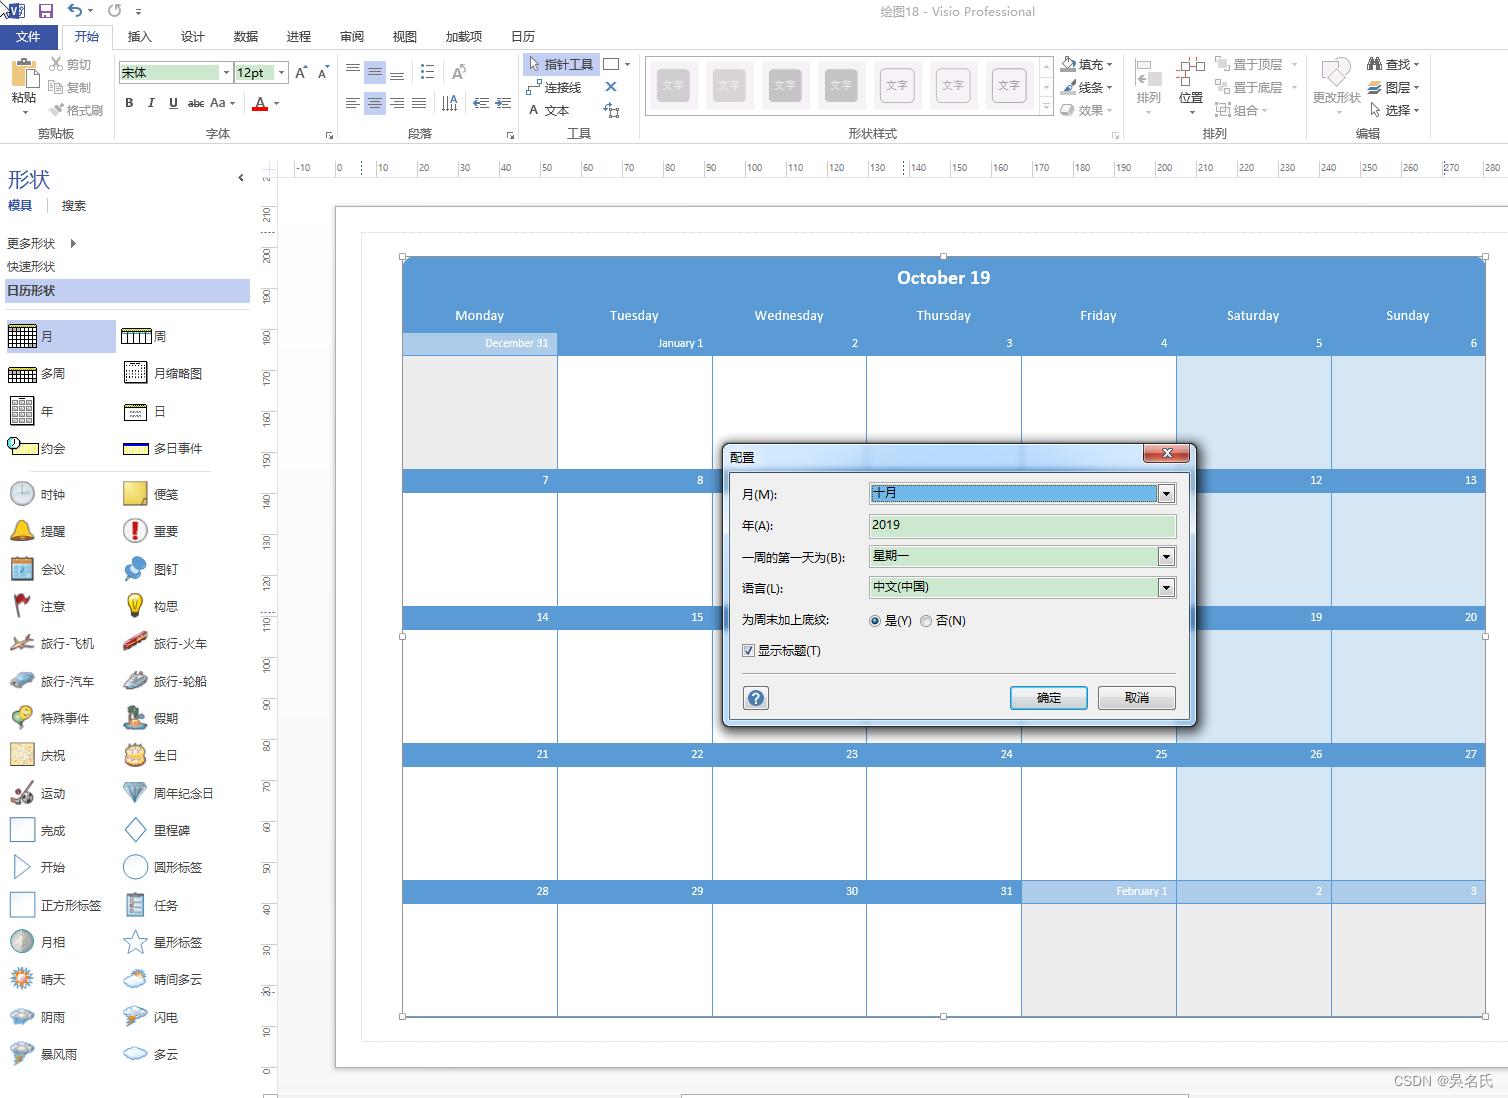Activate the 指针工具 pointer tool

[561, 64]
